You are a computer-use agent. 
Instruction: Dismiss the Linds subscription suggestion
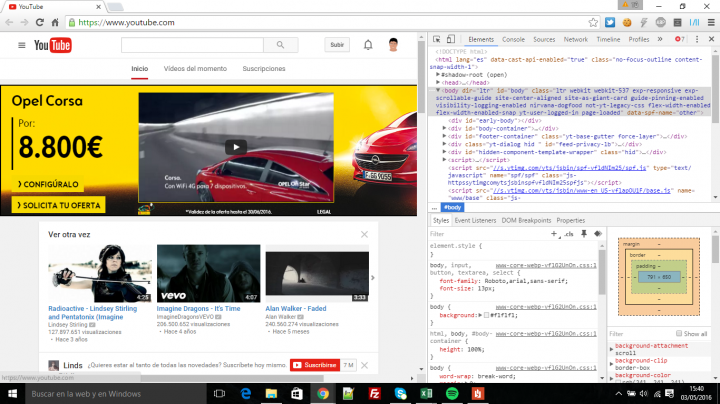point(364,365)
